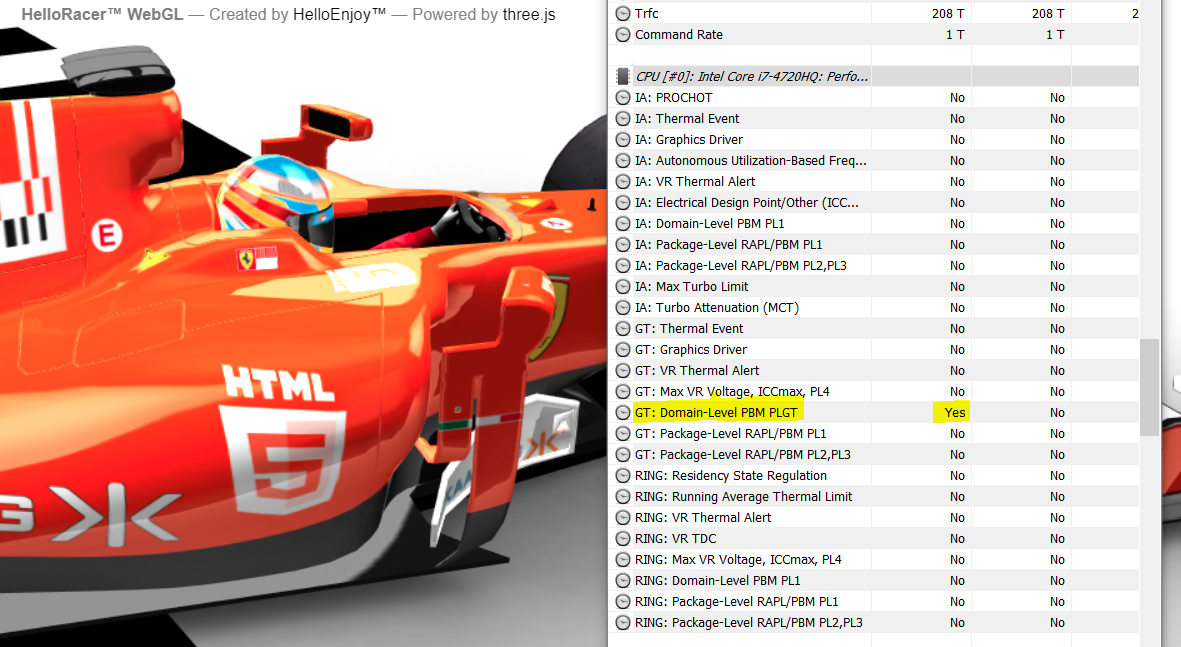Select the highlighted 'GT: Domain-Level PBM PLGT' label
Screen dimensions: 1181x647
tap(716, 413)
